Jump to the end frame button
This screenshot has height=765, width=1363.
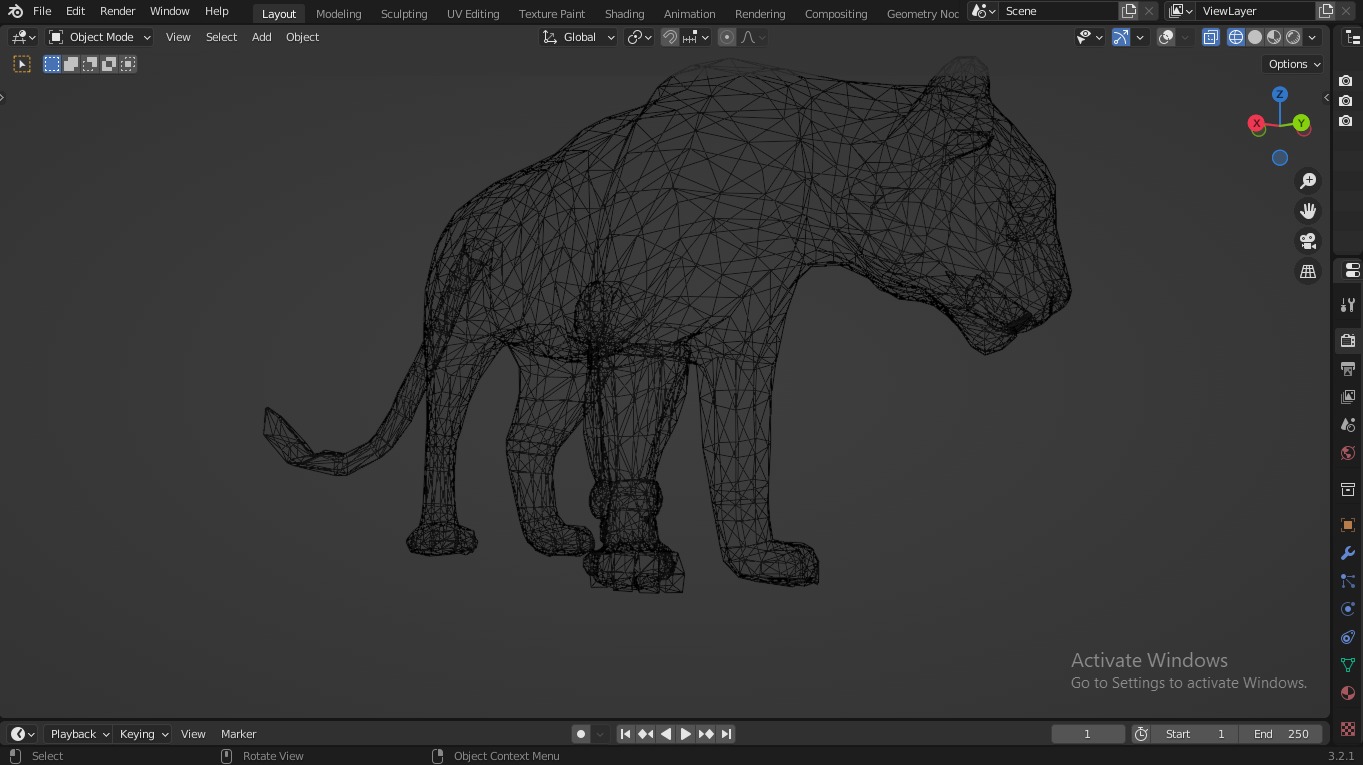[726, 734]
